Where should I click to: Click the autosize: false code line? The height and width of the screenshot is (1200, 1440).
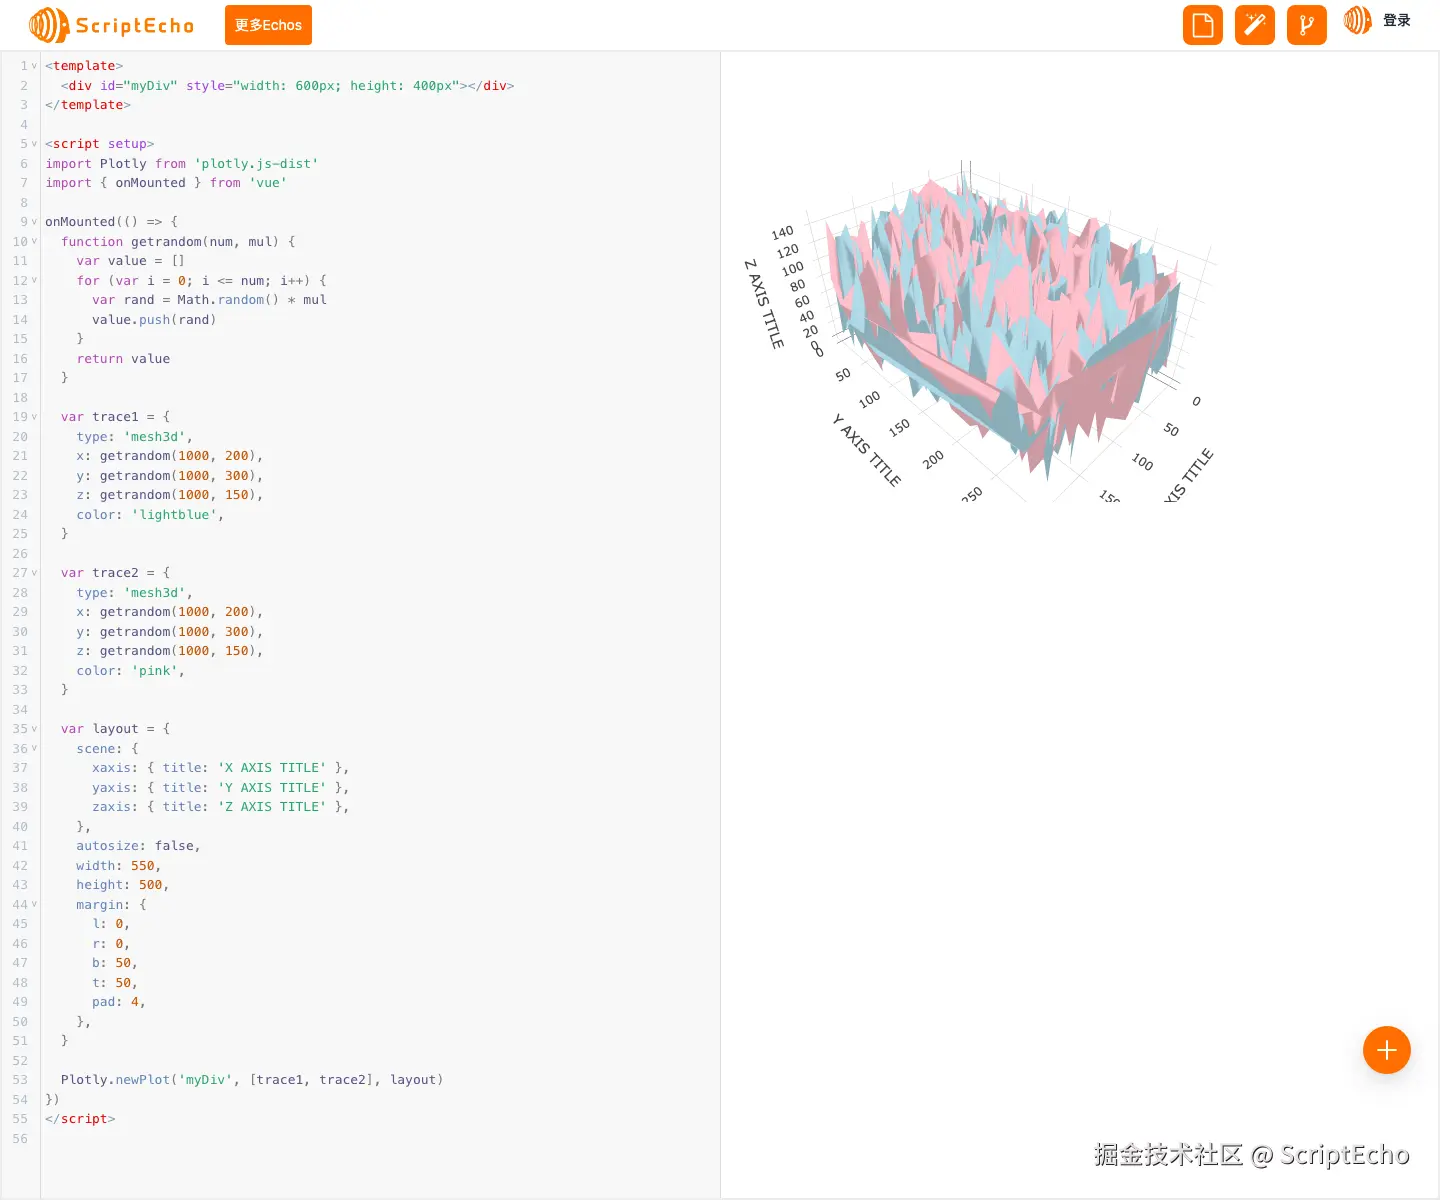[138, 846]
